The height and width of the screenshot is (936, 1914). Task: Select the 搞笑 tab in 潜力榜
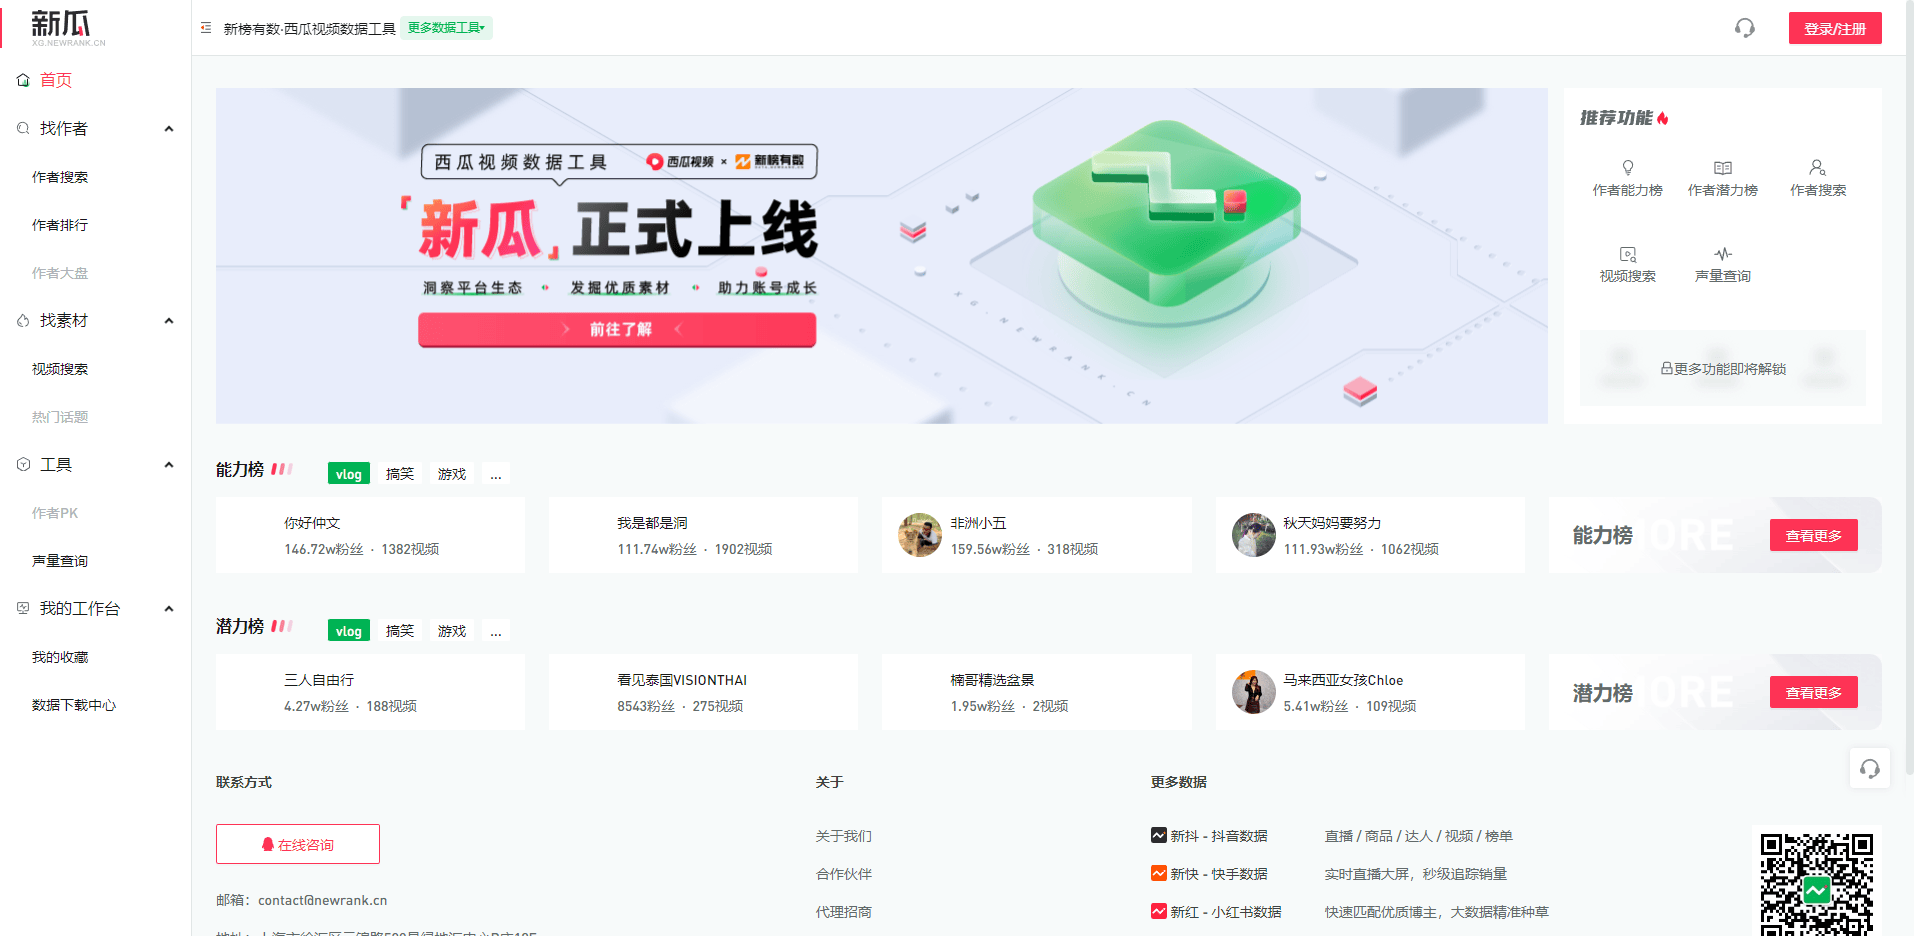[400, 631]
